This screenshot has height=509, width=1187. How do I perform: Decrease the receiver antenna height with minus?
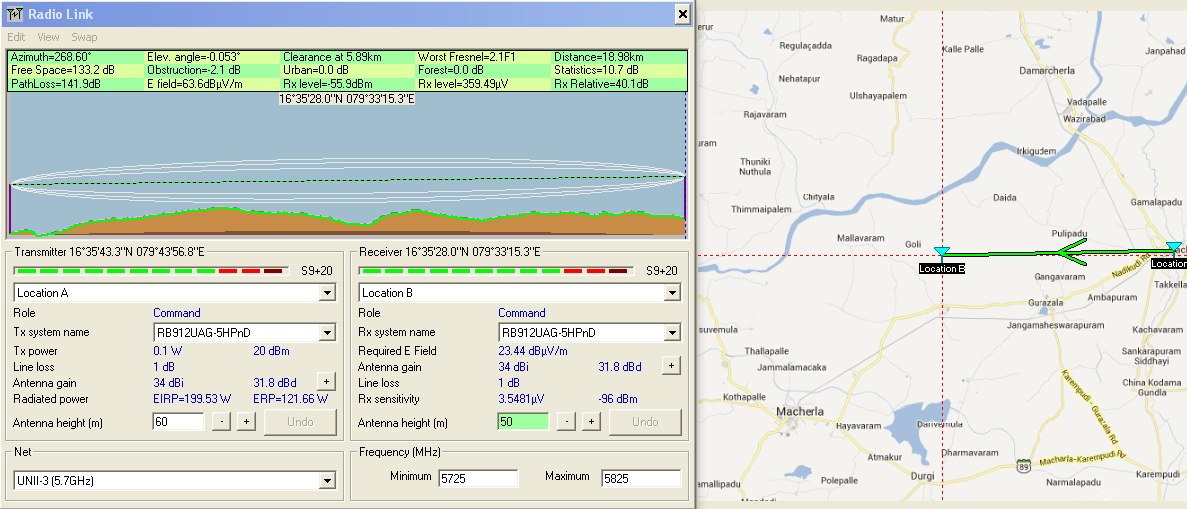coord(565,422)
